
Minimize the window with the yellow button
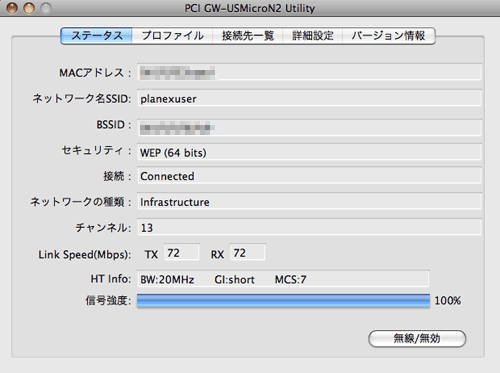[29, 8]
